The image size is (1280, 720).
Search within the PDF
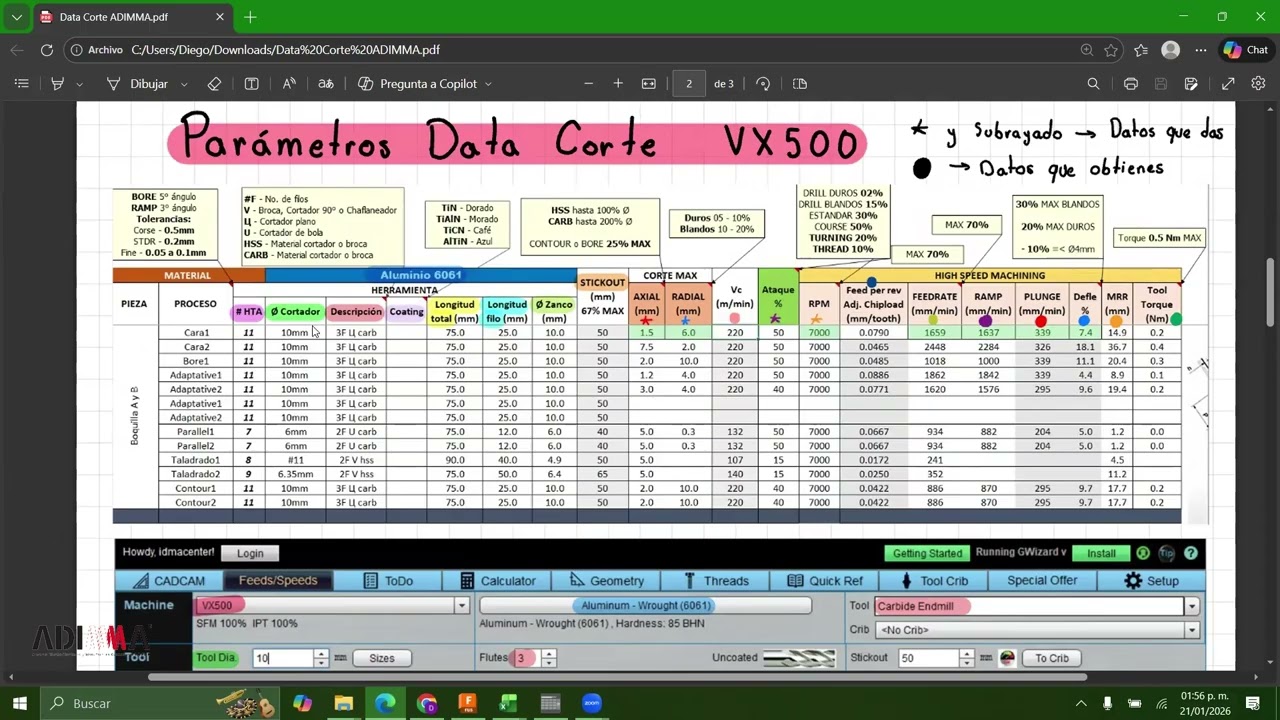[x=1093, y=84]
